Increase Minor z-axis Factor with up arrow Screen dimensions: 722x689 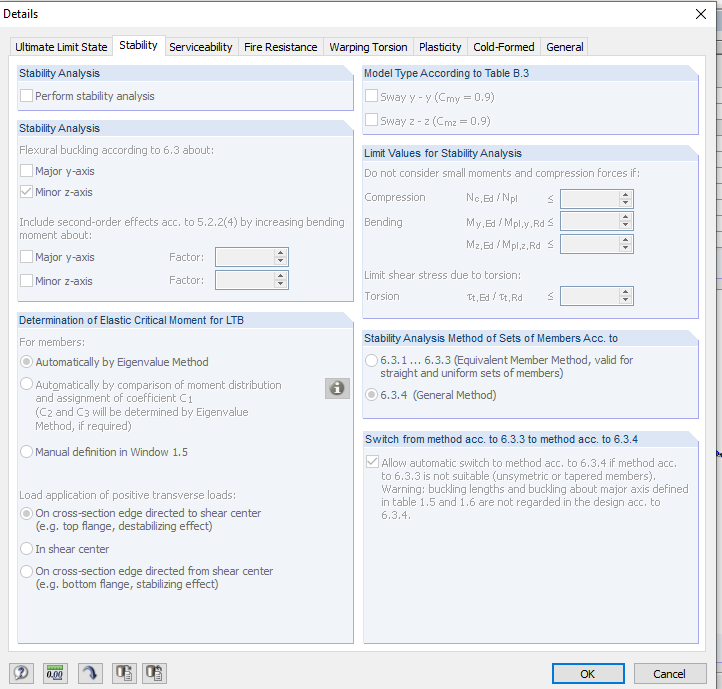(x=280, y=276)
